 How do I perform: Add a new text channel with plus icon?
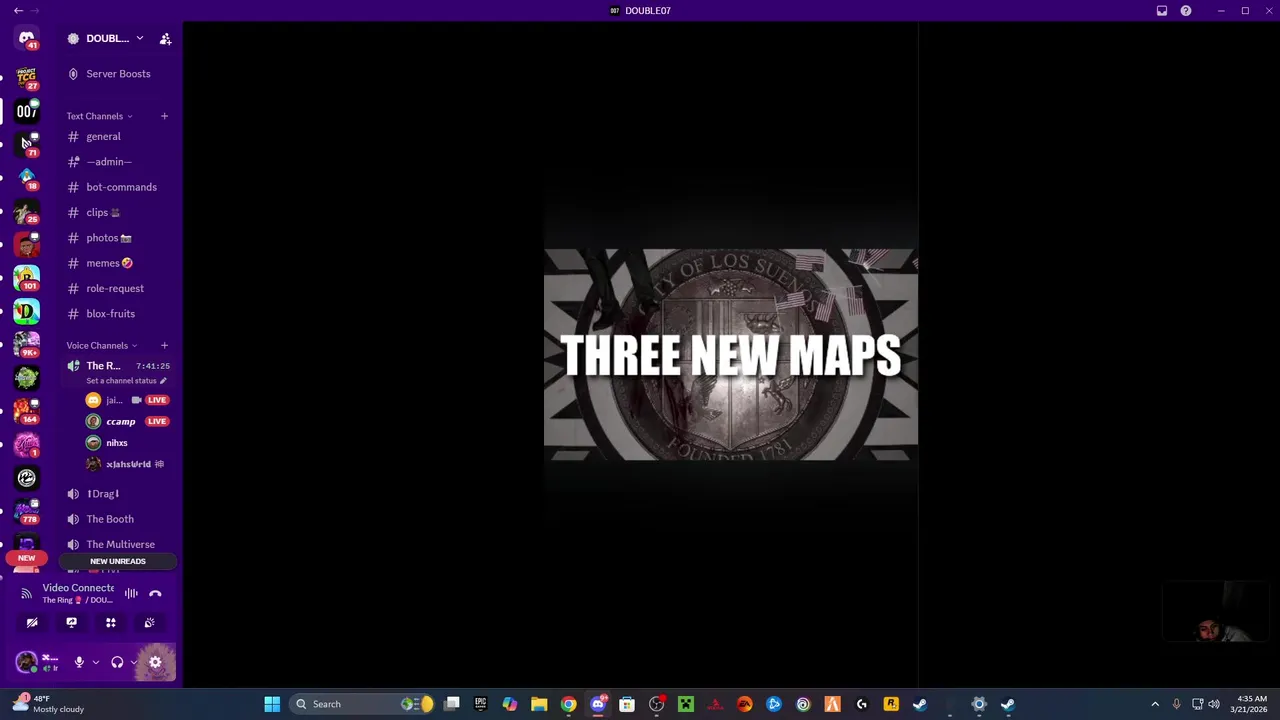(x=164, y=116)
